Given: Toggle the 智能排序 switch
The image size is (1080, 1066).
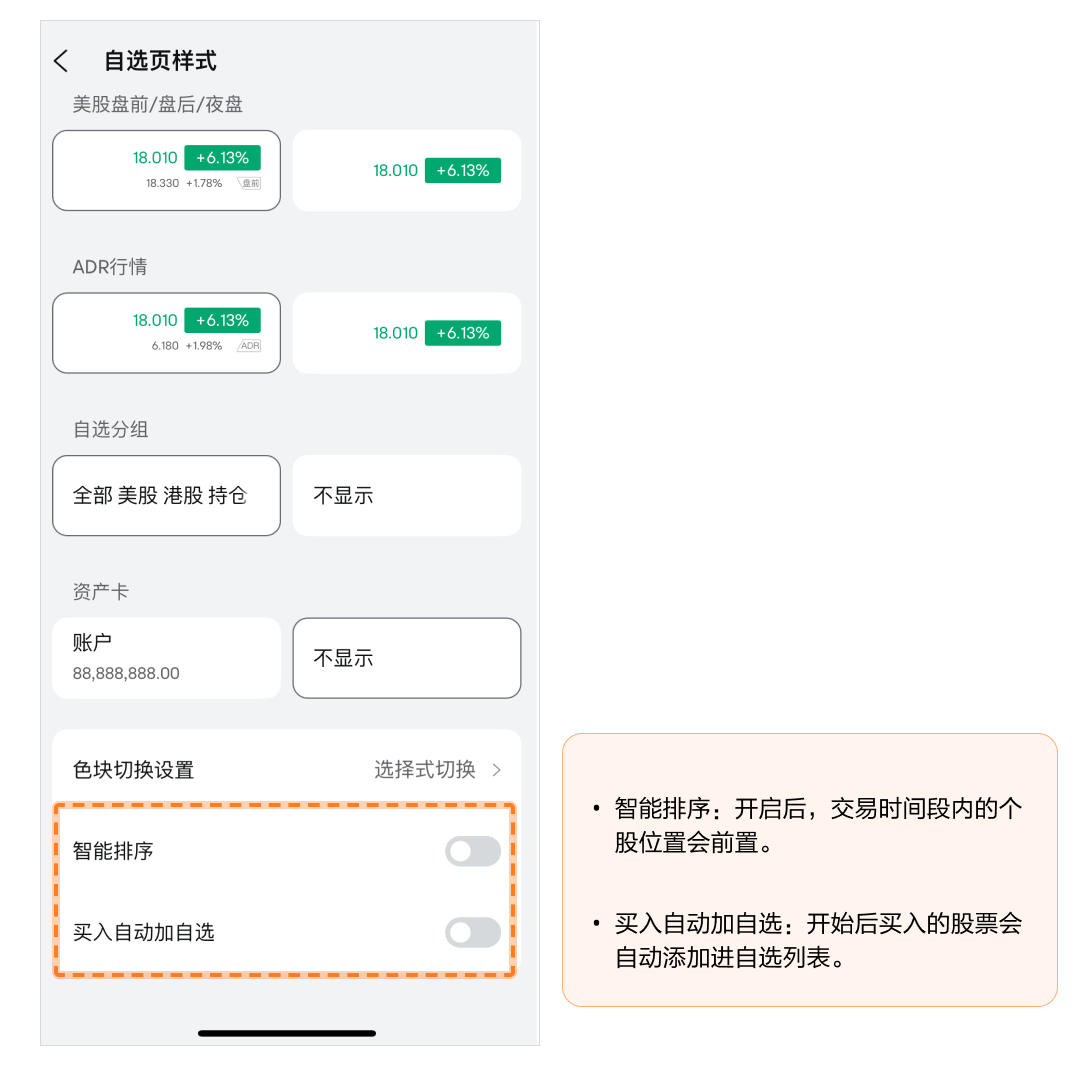Looking at the screenshot, I should pos(472,851).
